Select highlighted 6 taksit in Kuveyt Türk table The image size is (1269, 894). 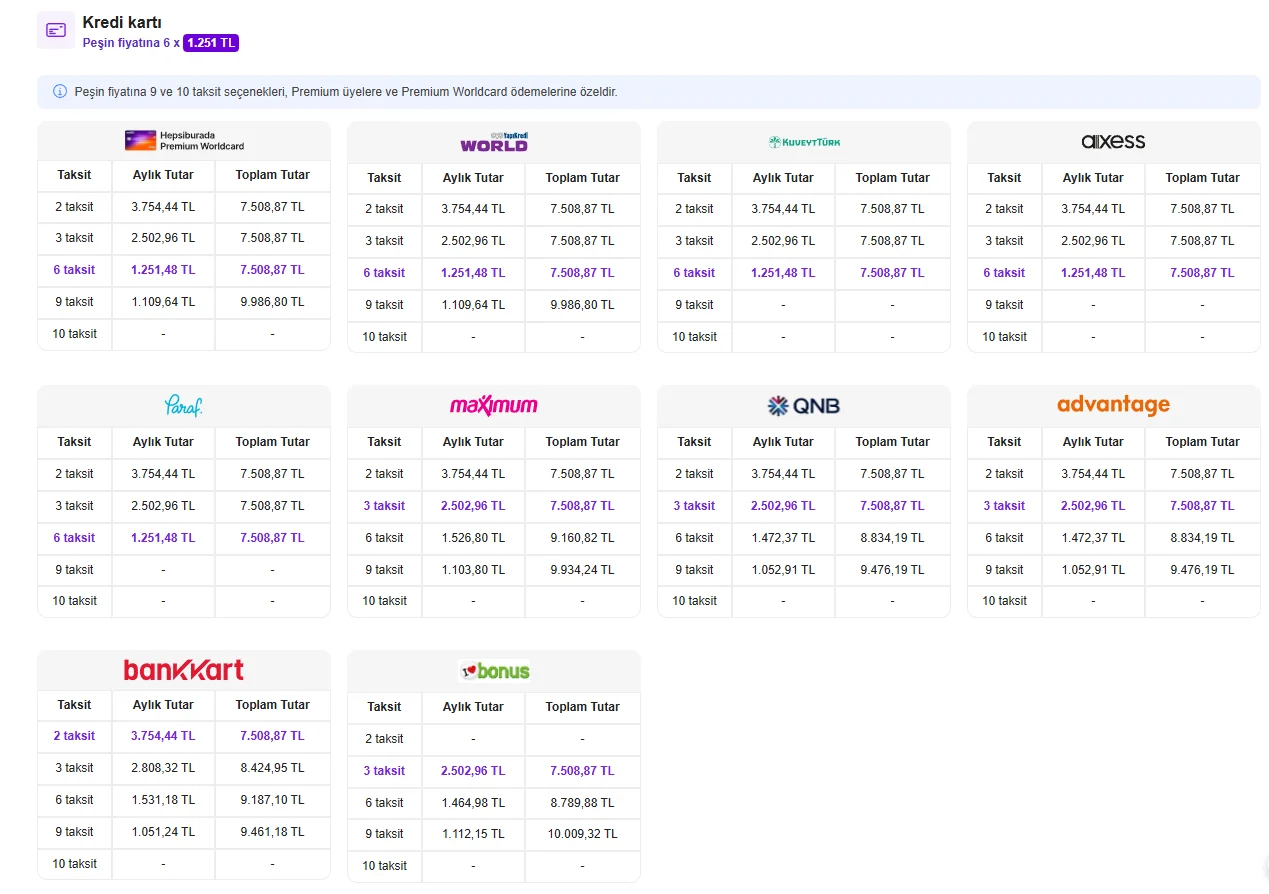[694, 273]
